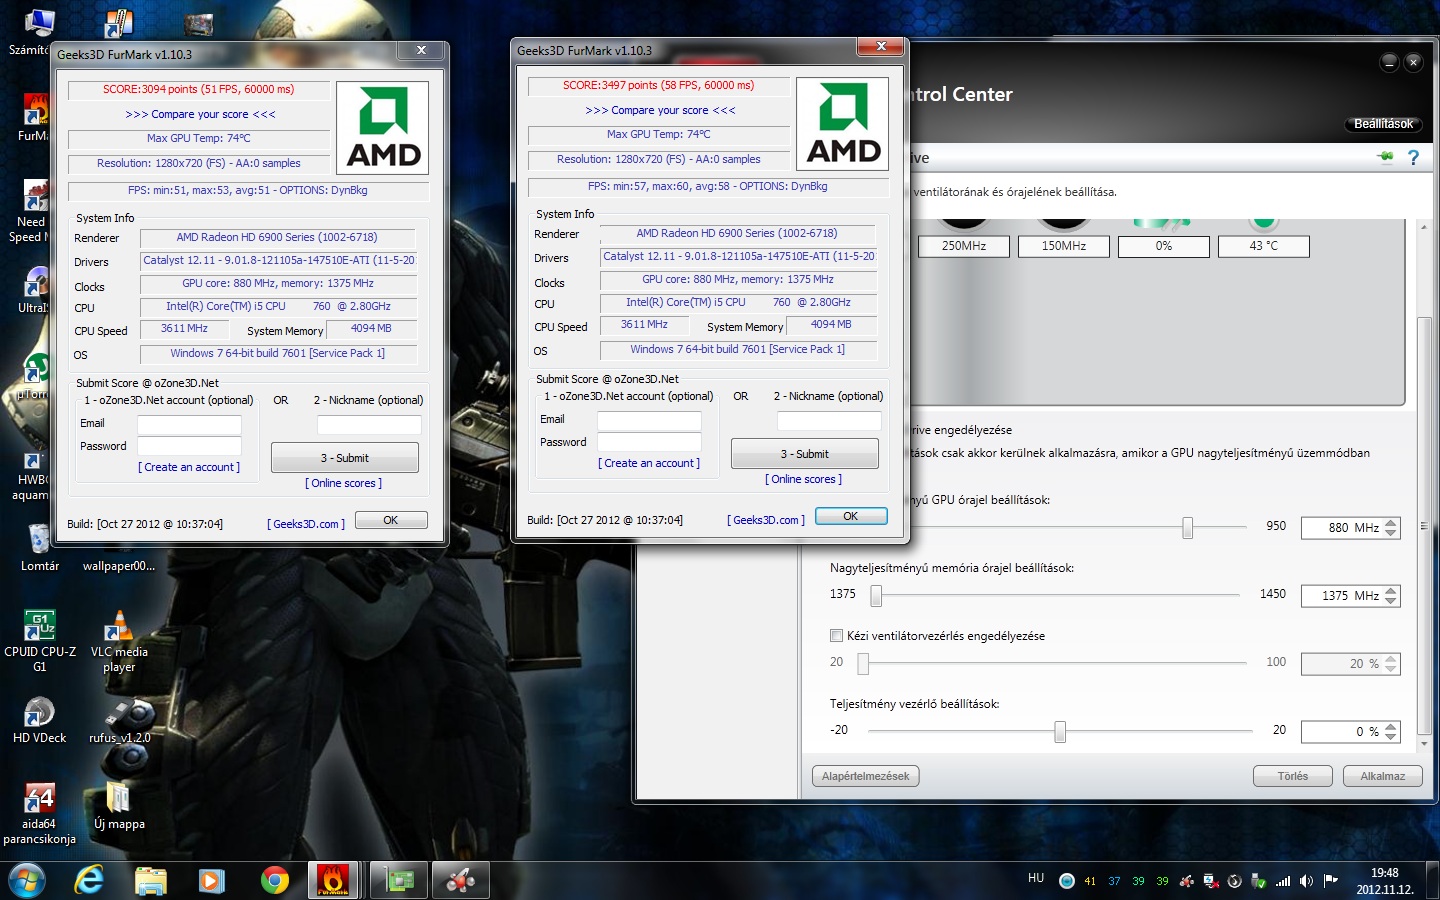
Task: Open Geeks3D.com link in left FurMark
Action: click(306, 524)
